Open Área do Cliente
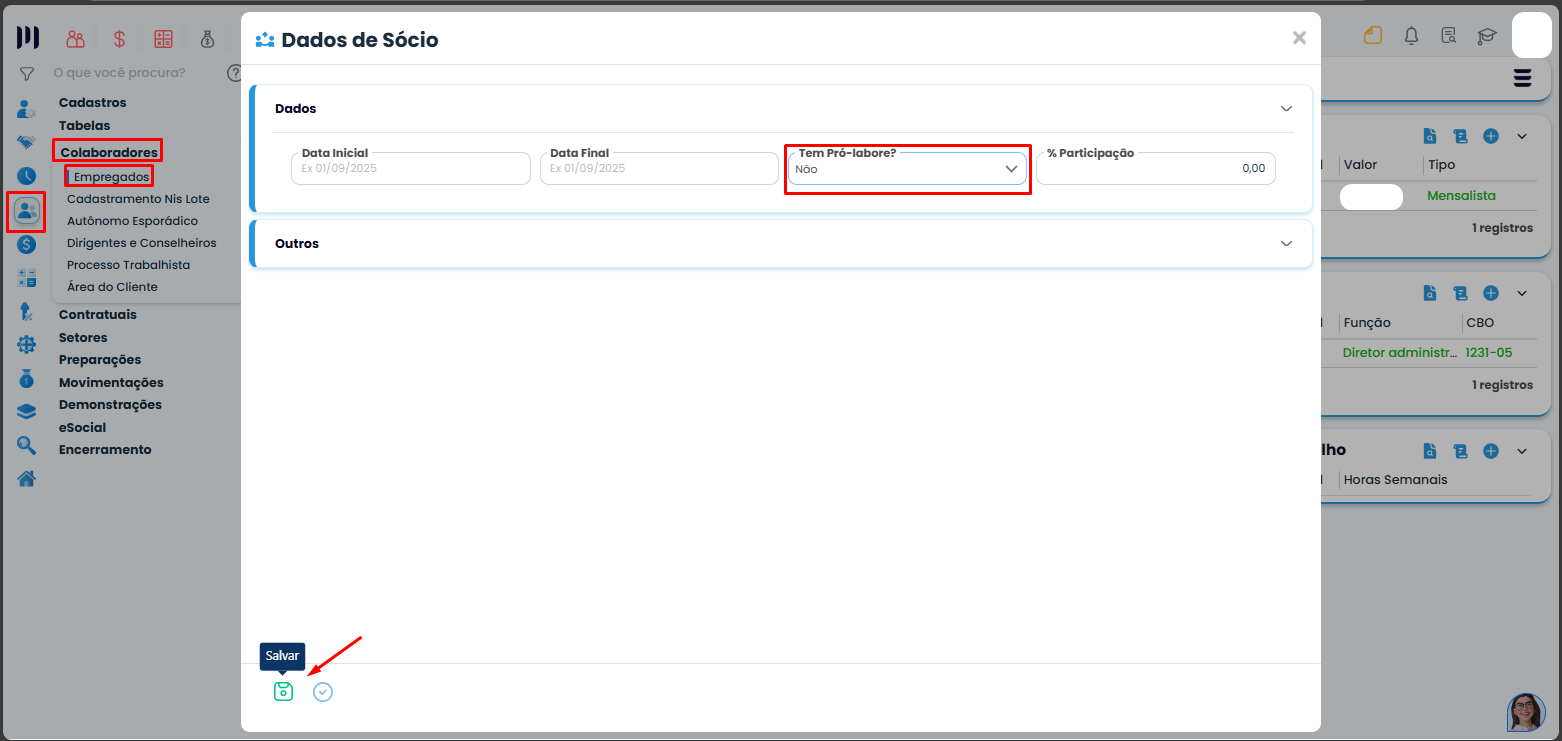Viewport: 1562px width, 741px height. click(x=112, y=287)
